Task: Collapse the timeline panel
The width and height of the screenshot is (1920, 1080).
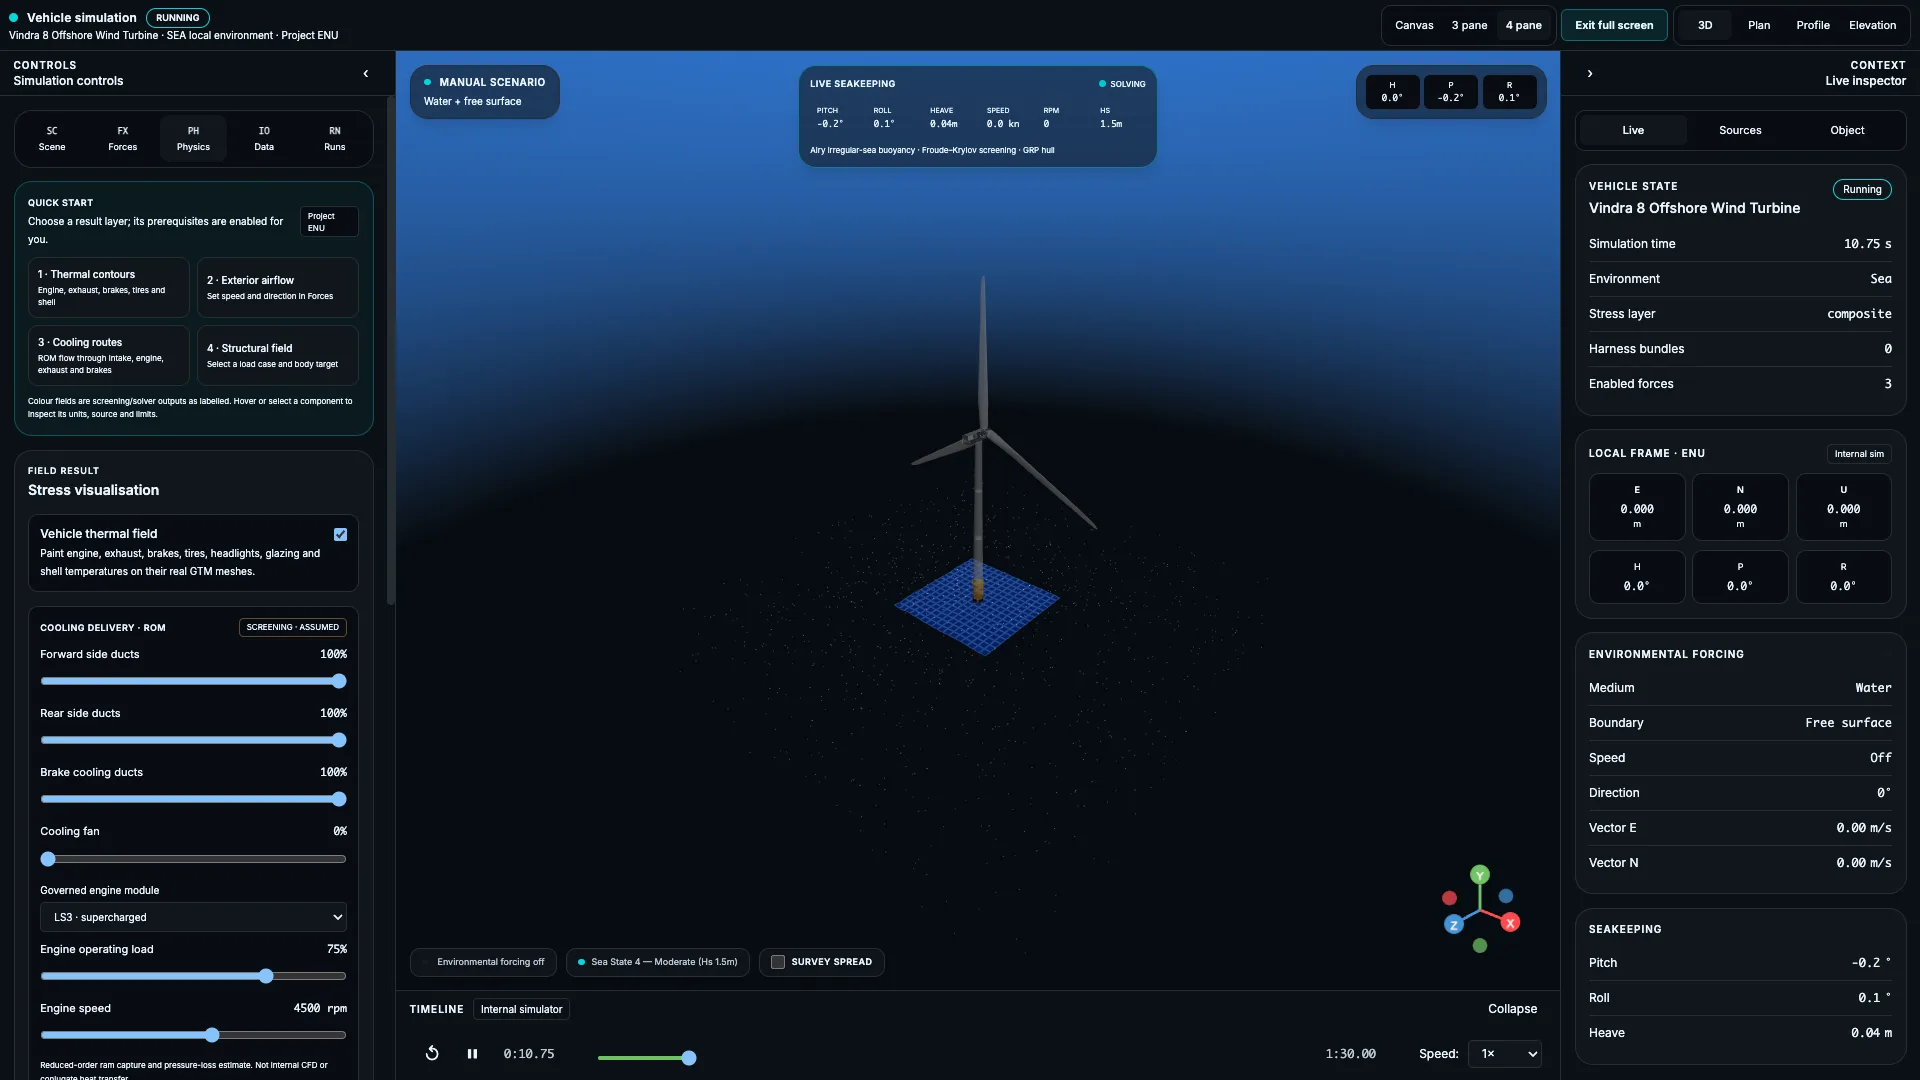Action: tap(1512, 1009)
